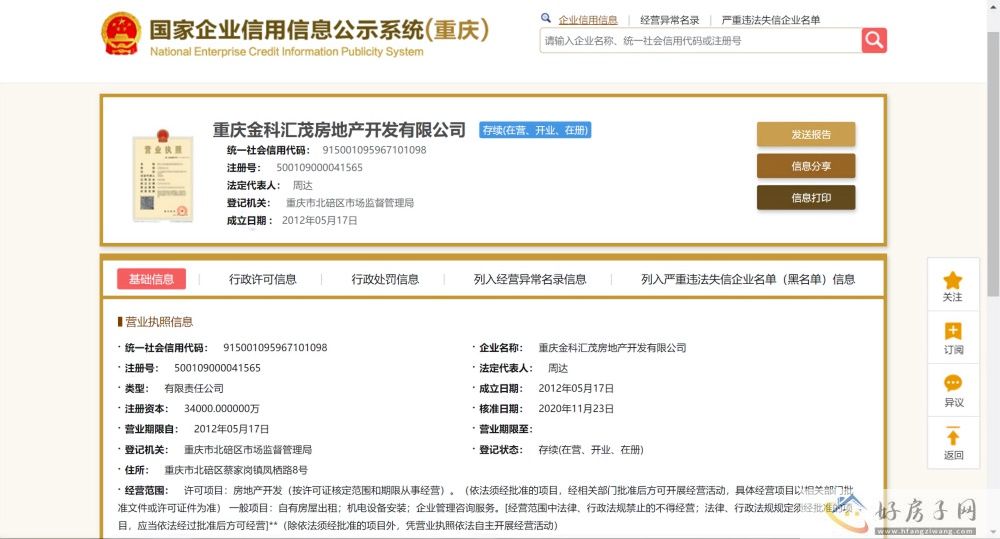
Task: Click the 信息分享 button
Action: [x=806, y=166]
